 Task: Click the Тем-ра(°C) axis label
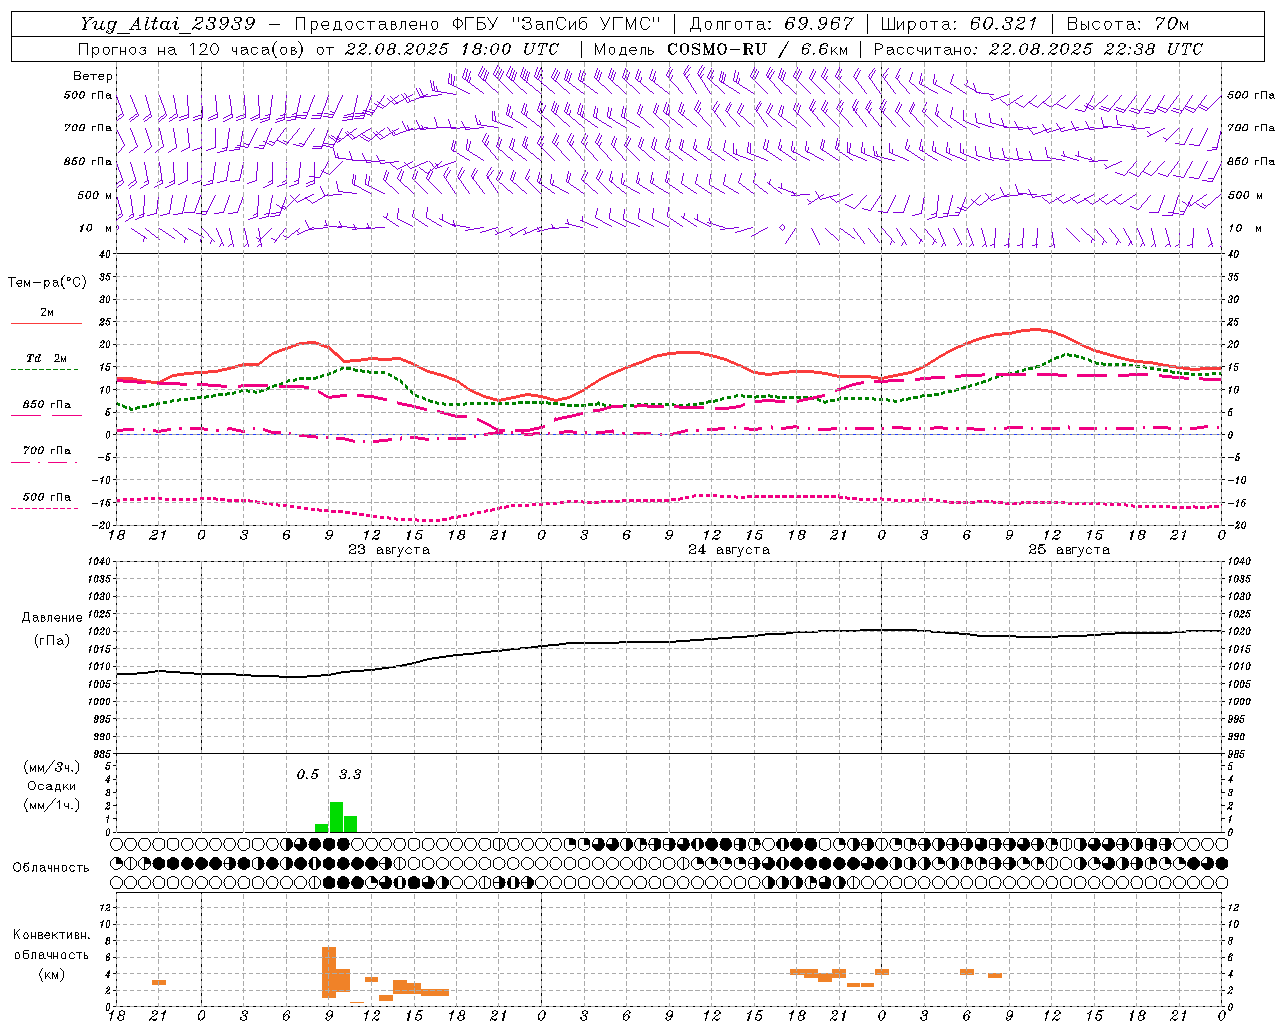click(x=47, y=283)
